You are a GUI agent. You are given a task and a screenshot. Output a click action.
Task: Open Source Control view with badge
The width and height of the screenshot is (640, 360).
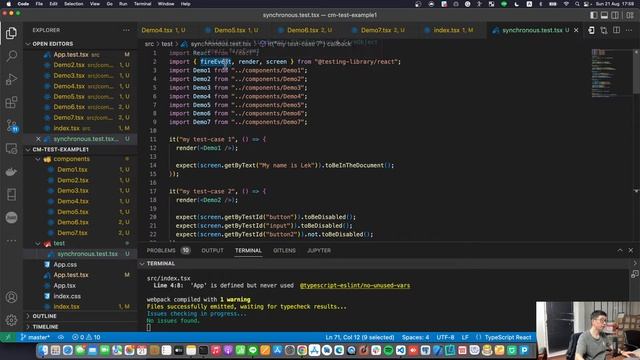point(11,125)
